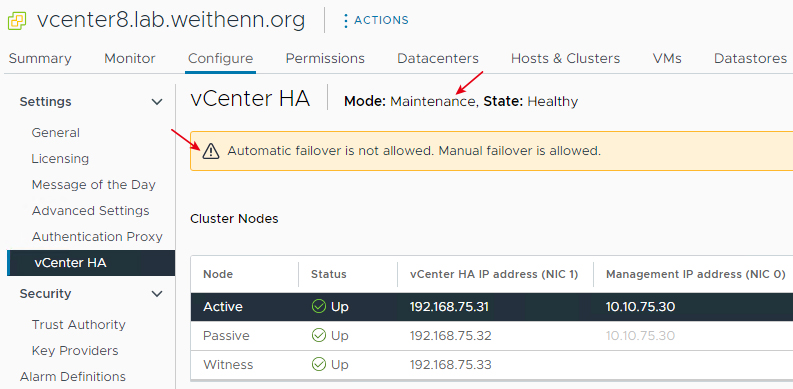Select the Passive node row
This screenshot has height=389, width=793.
[x=492, y=335]
